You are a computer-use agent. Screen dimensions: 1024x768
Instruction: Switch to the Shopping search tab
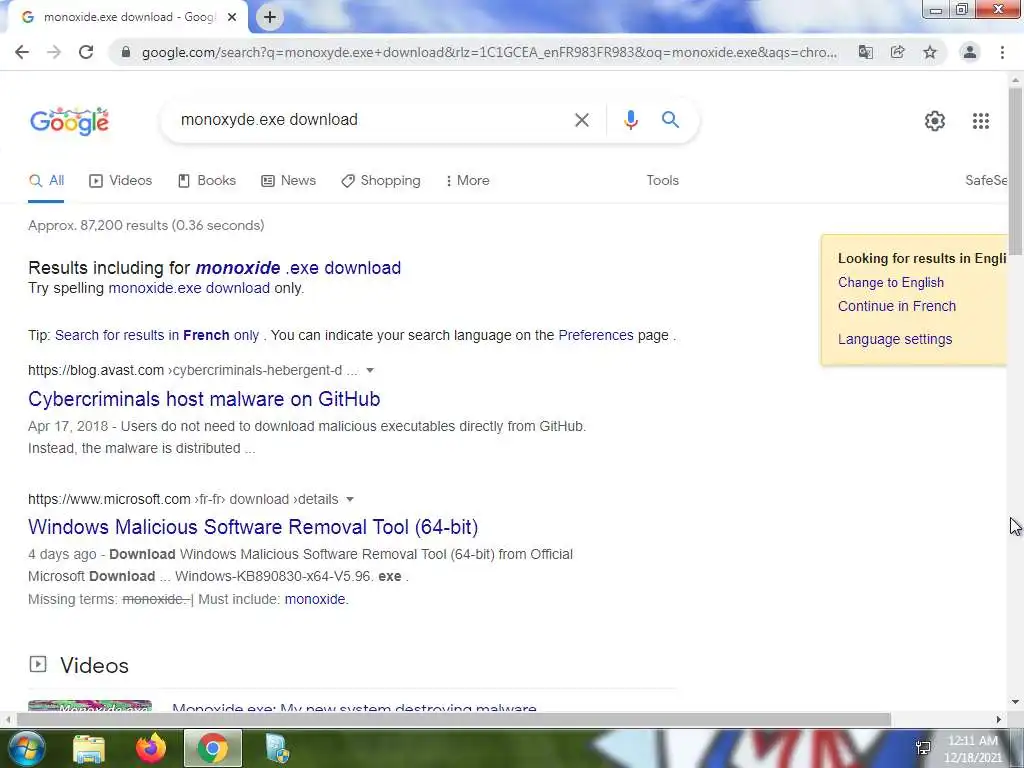tap(381, 181)
